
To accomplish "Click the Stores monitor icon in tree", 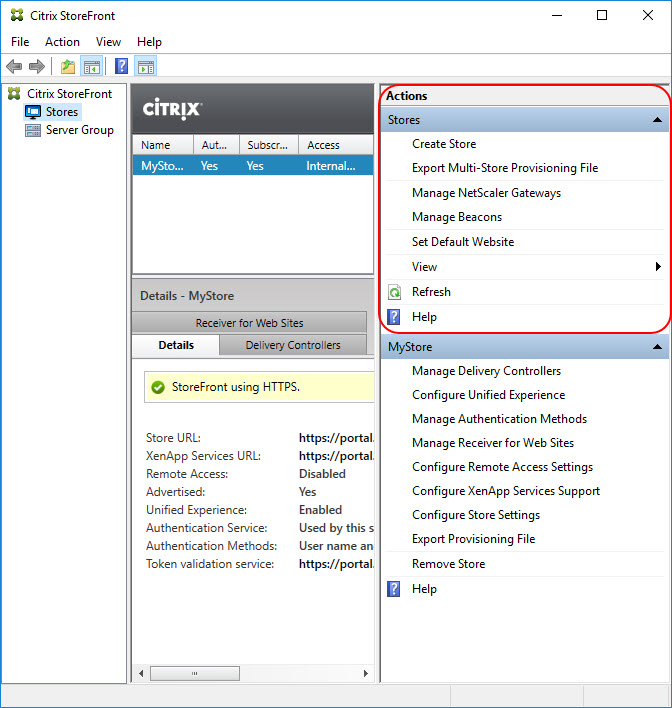I will 33,112.
